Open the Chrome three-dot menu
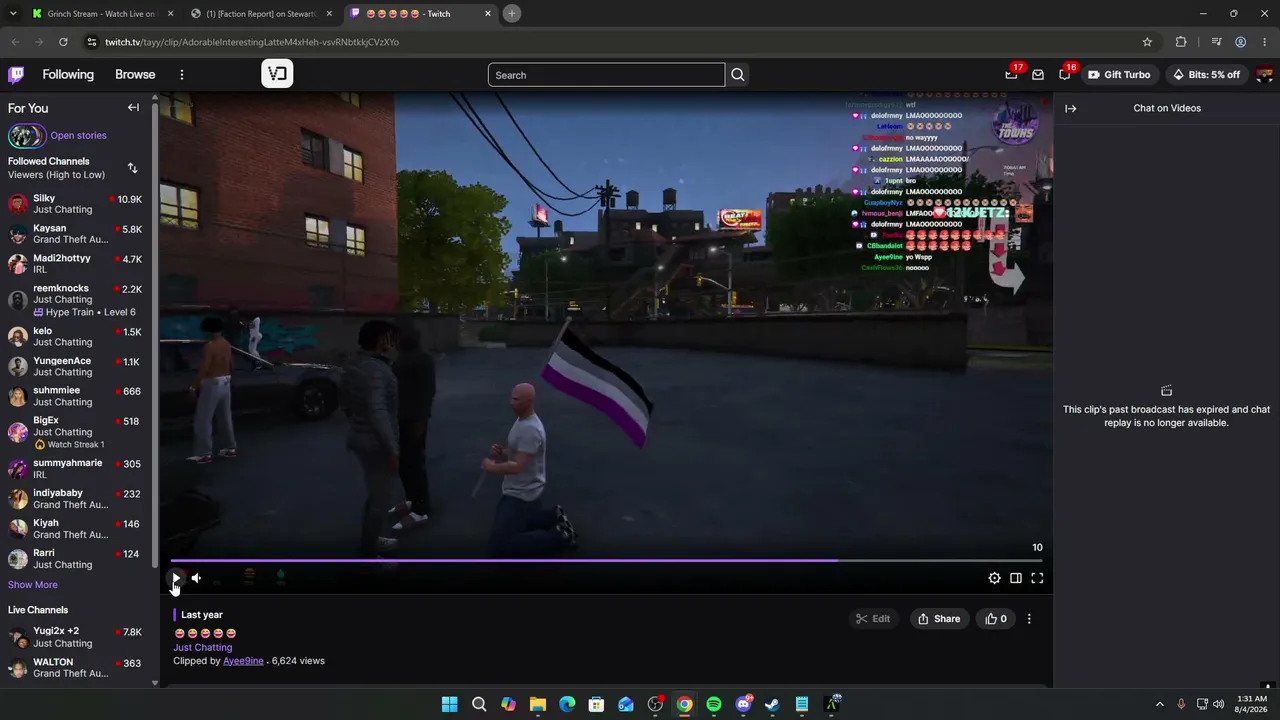The image size is (1280, 720). (1264, 42)
